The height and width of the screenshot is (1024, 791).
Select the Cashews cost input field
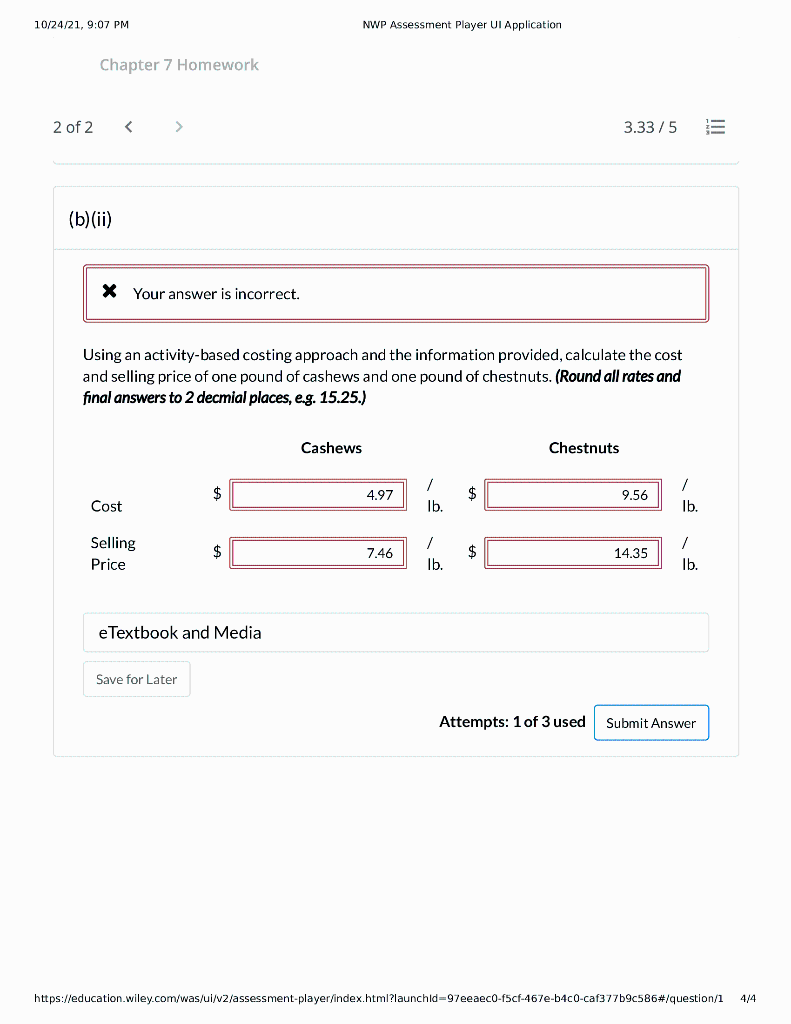318,494
